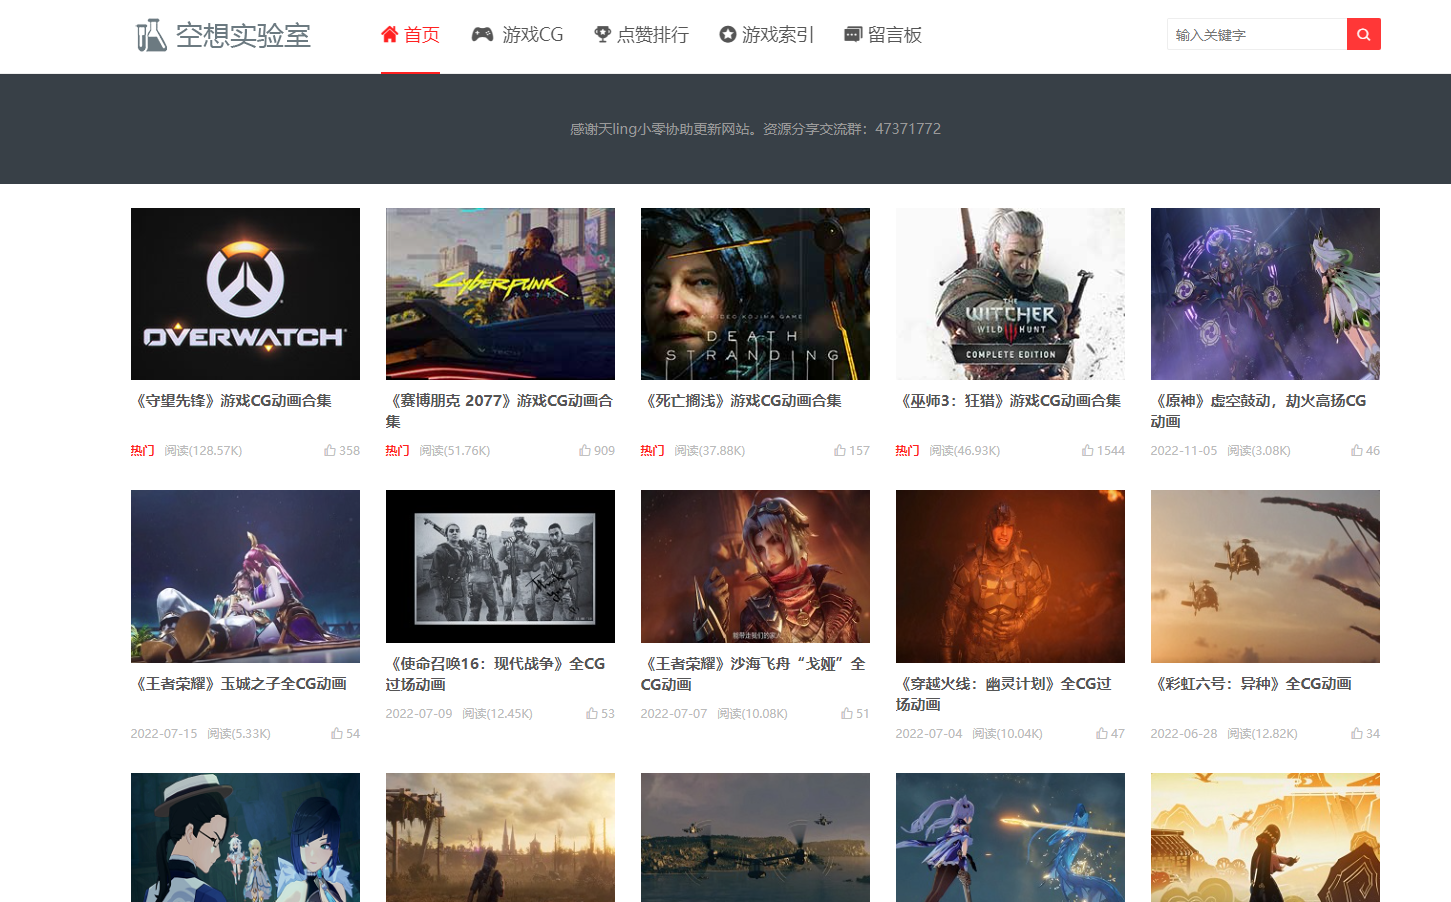This screenshot has height=902, width=1451.
Task: Open 《赛博朋克 2077》游戏CG动画合集 title link
Action: 500,411
